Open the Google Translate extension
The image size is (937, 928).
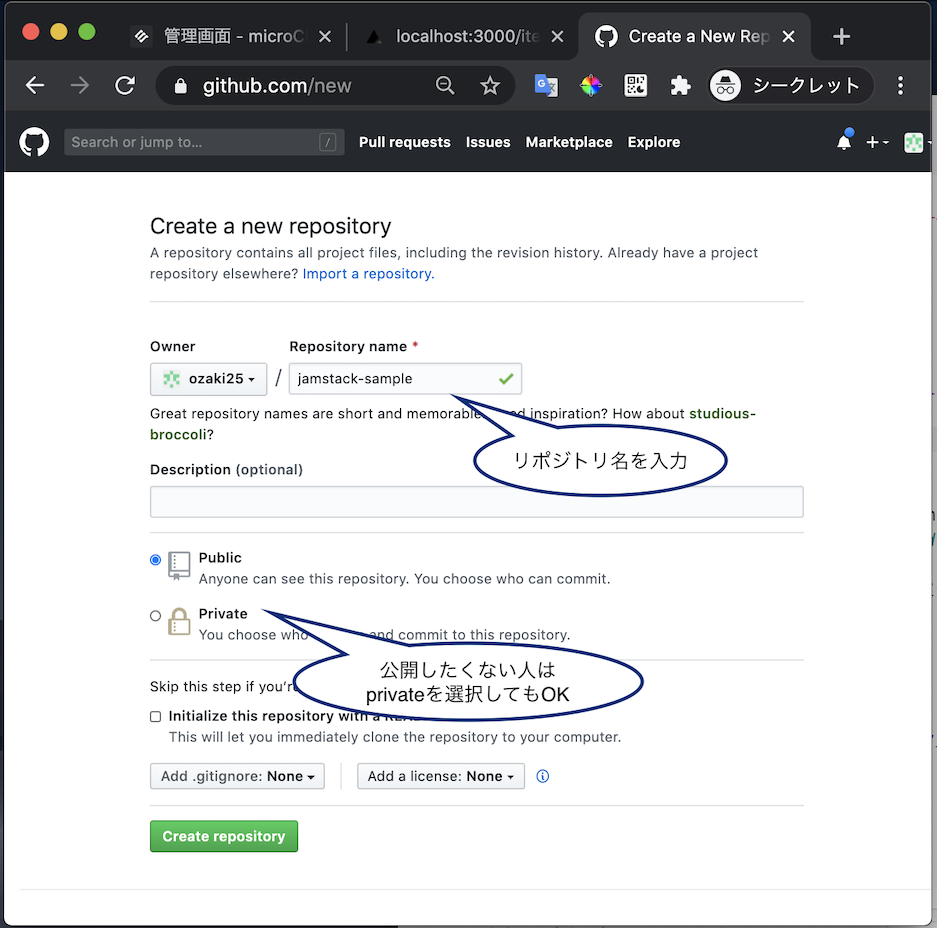point(546,85)
